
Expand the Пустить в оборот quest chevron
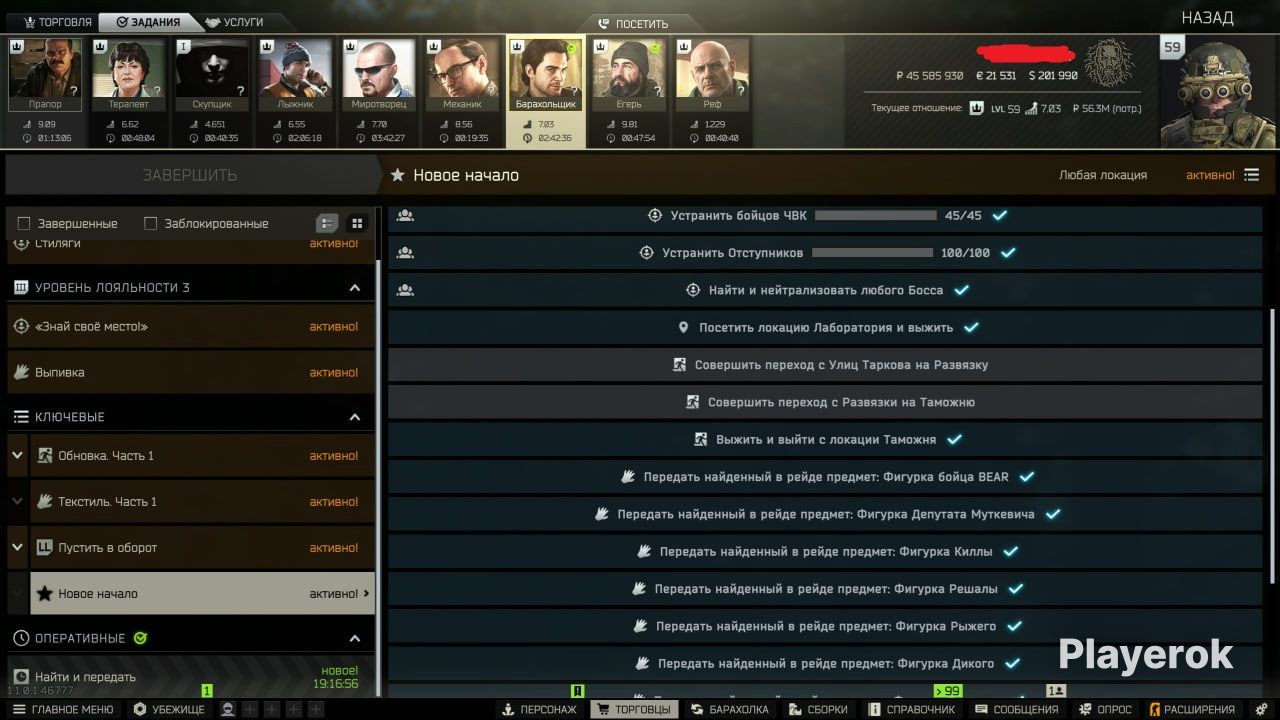tap(17, 548)
